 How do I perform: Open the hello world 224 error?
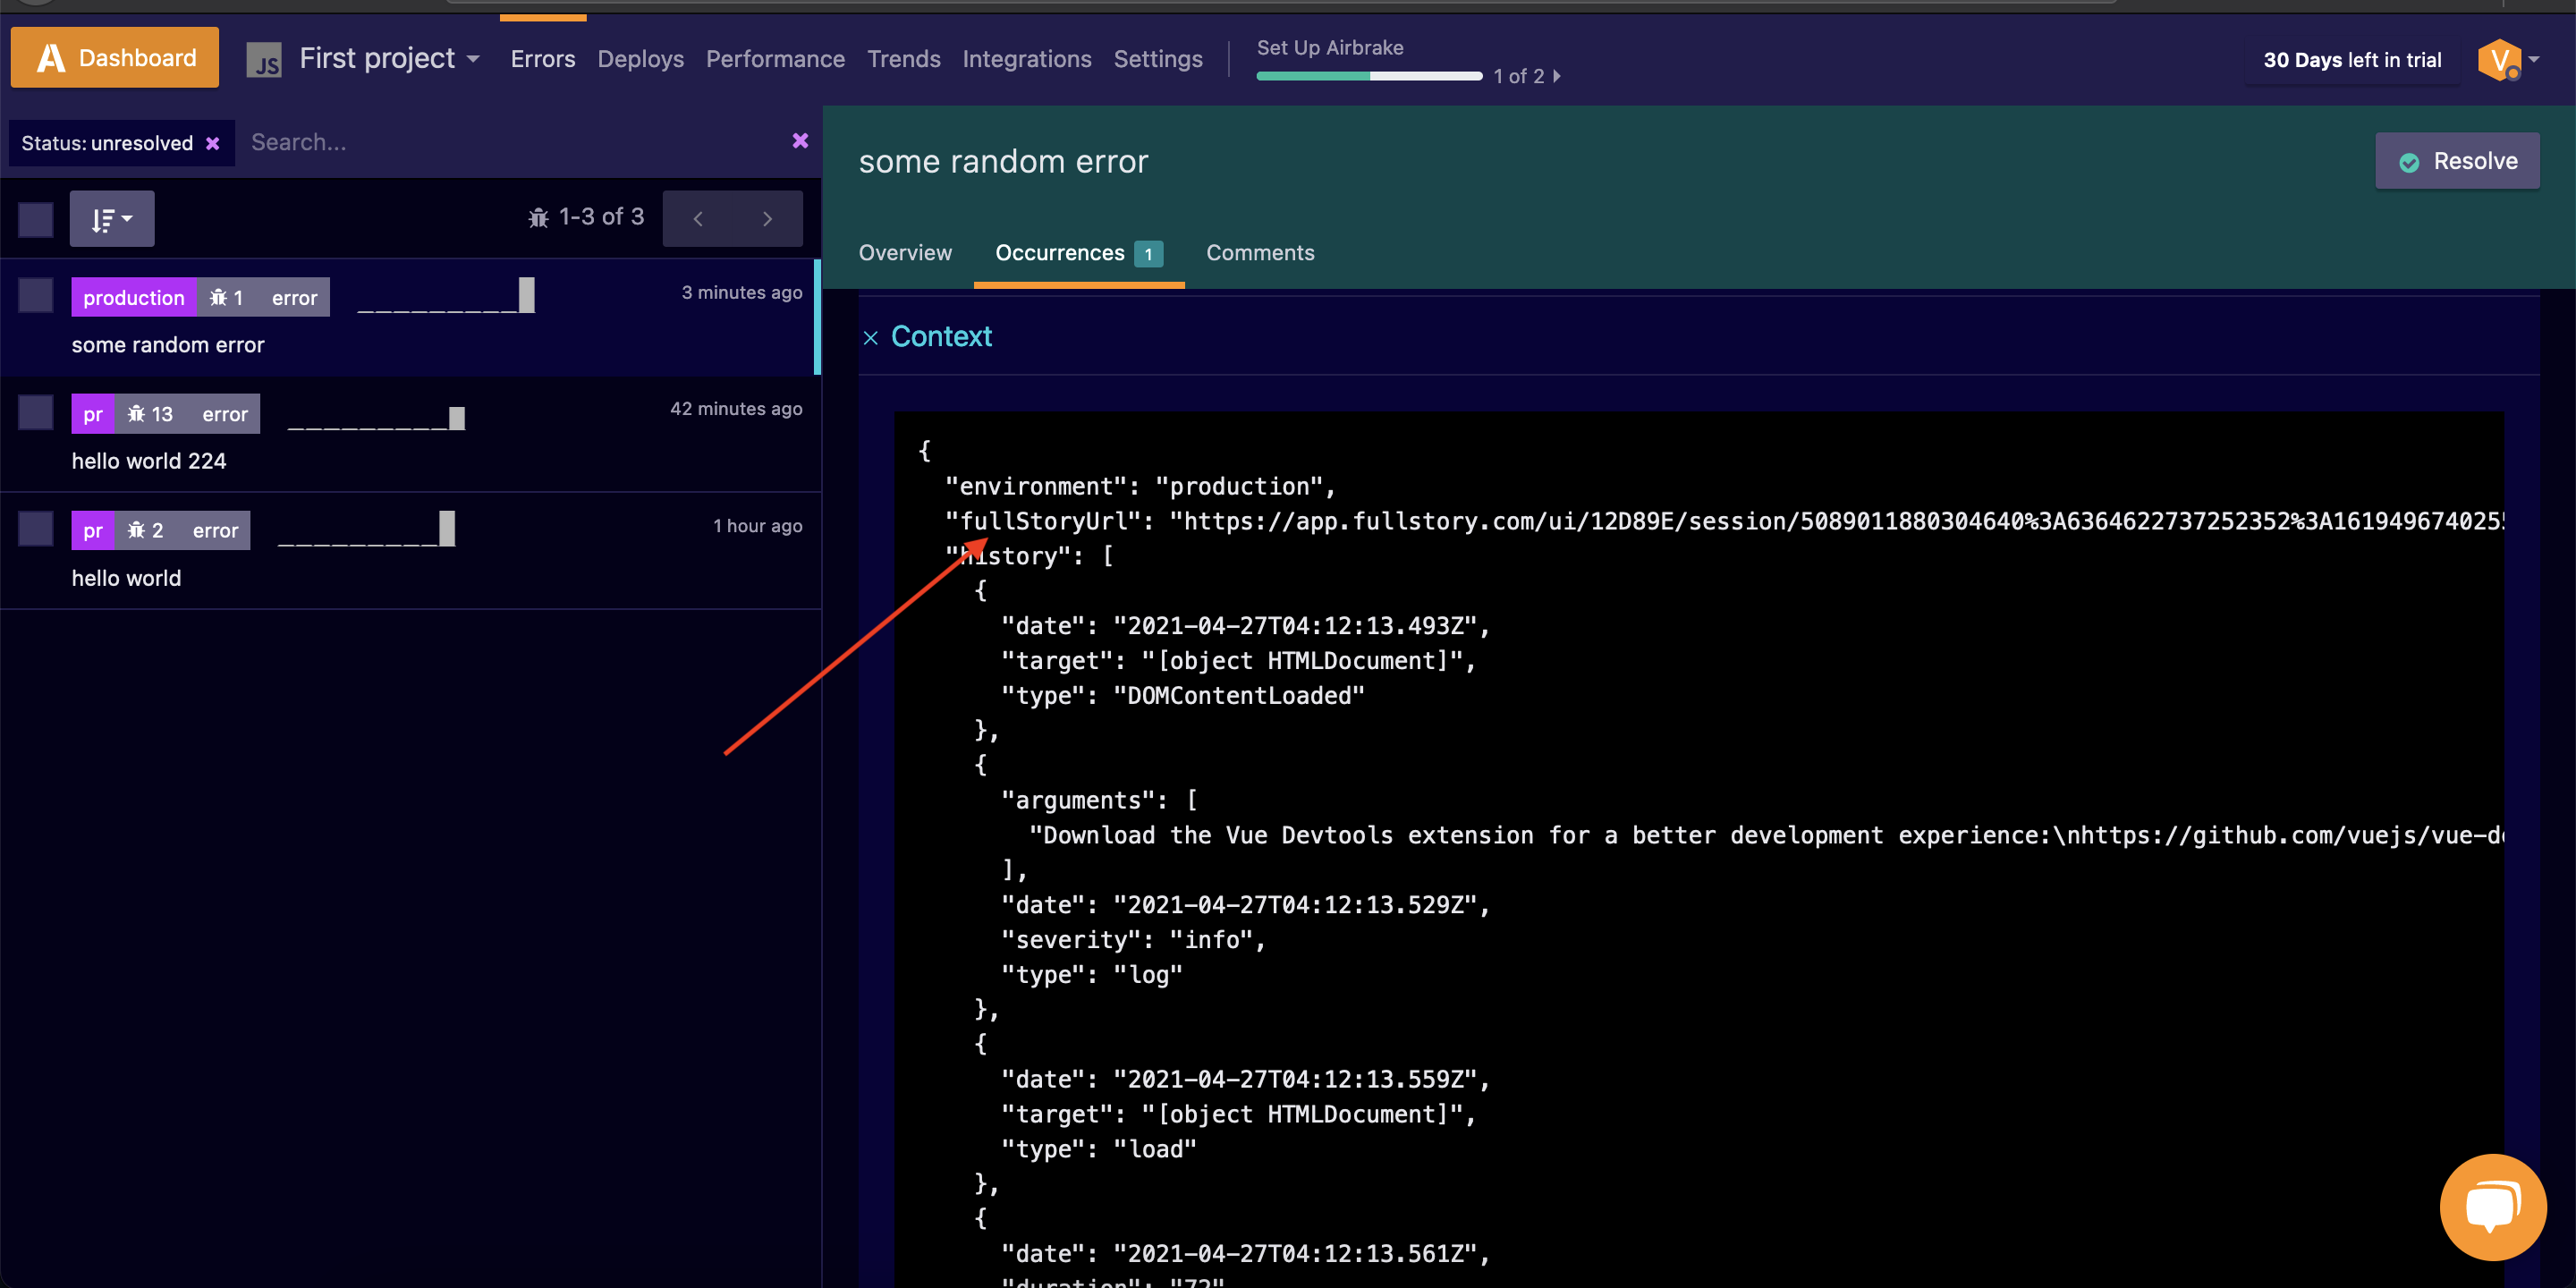coord(149,461)
